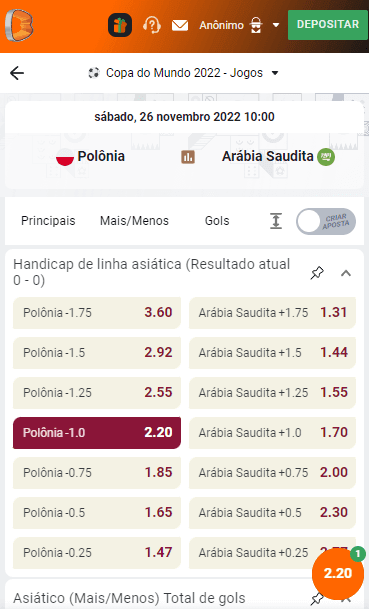Open the Anônimo account dropdown arrow
This screenshot has width=369, height=609.
pos(276,25)
